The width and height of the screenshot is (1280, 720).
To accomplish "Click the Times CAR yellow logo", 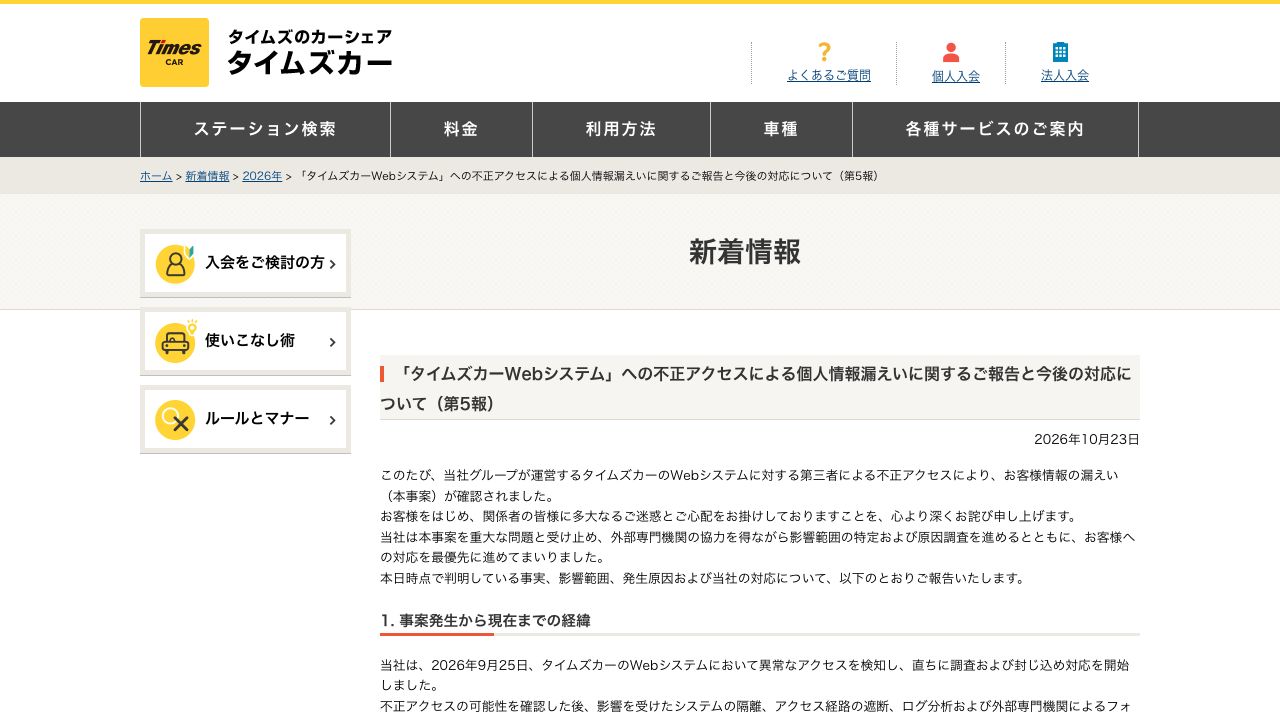I will 174,52.
